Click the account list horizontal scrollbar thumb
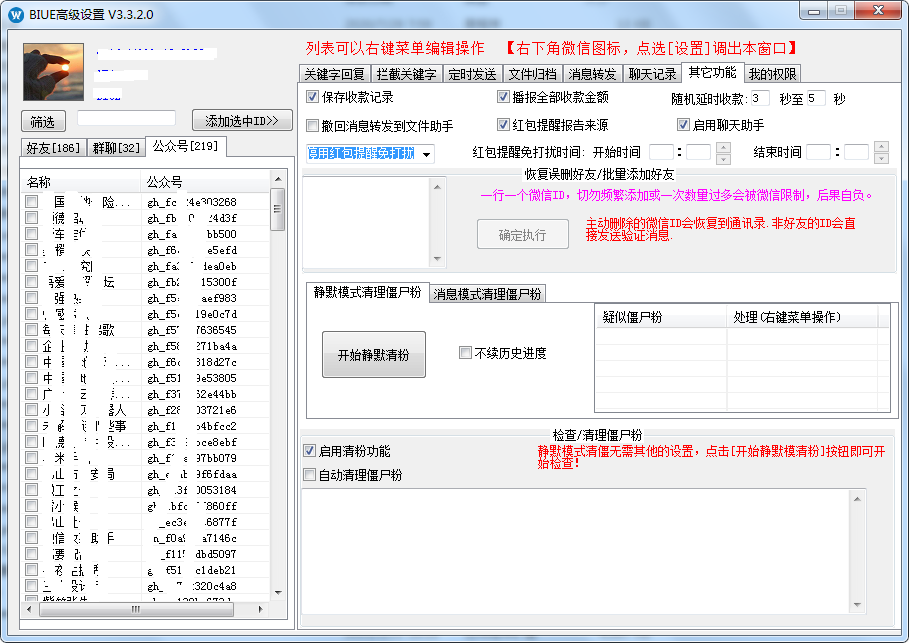909x643 pixels. [136, 609]
